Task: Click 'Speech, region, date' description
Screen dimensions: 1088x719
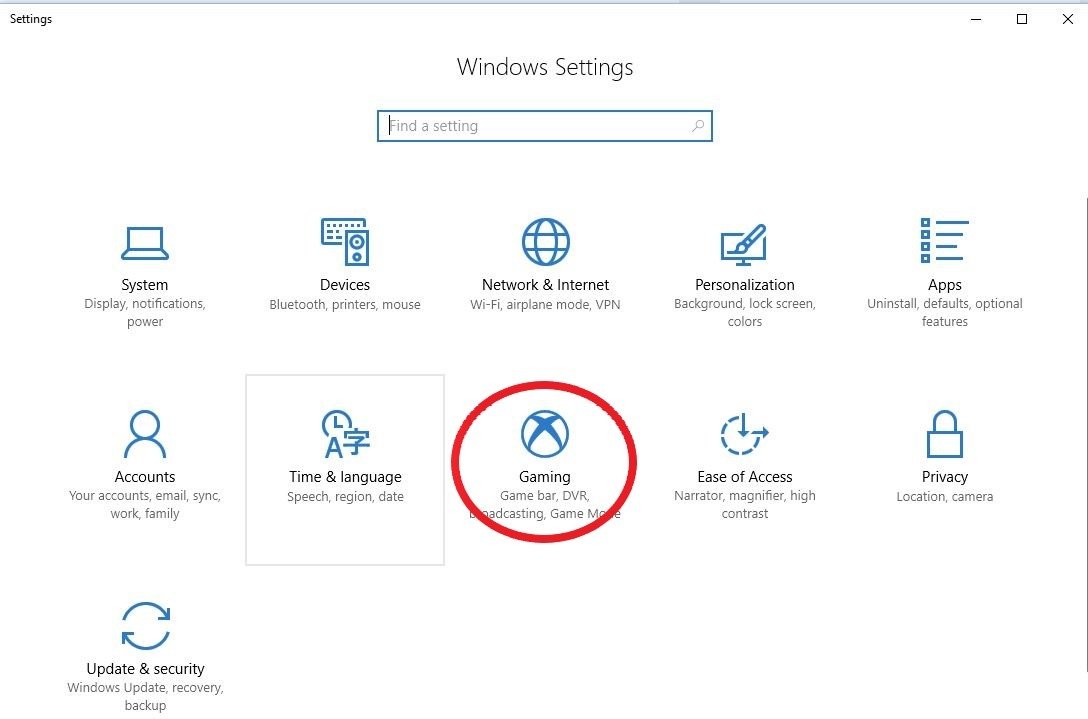Action: coord(345,497)
